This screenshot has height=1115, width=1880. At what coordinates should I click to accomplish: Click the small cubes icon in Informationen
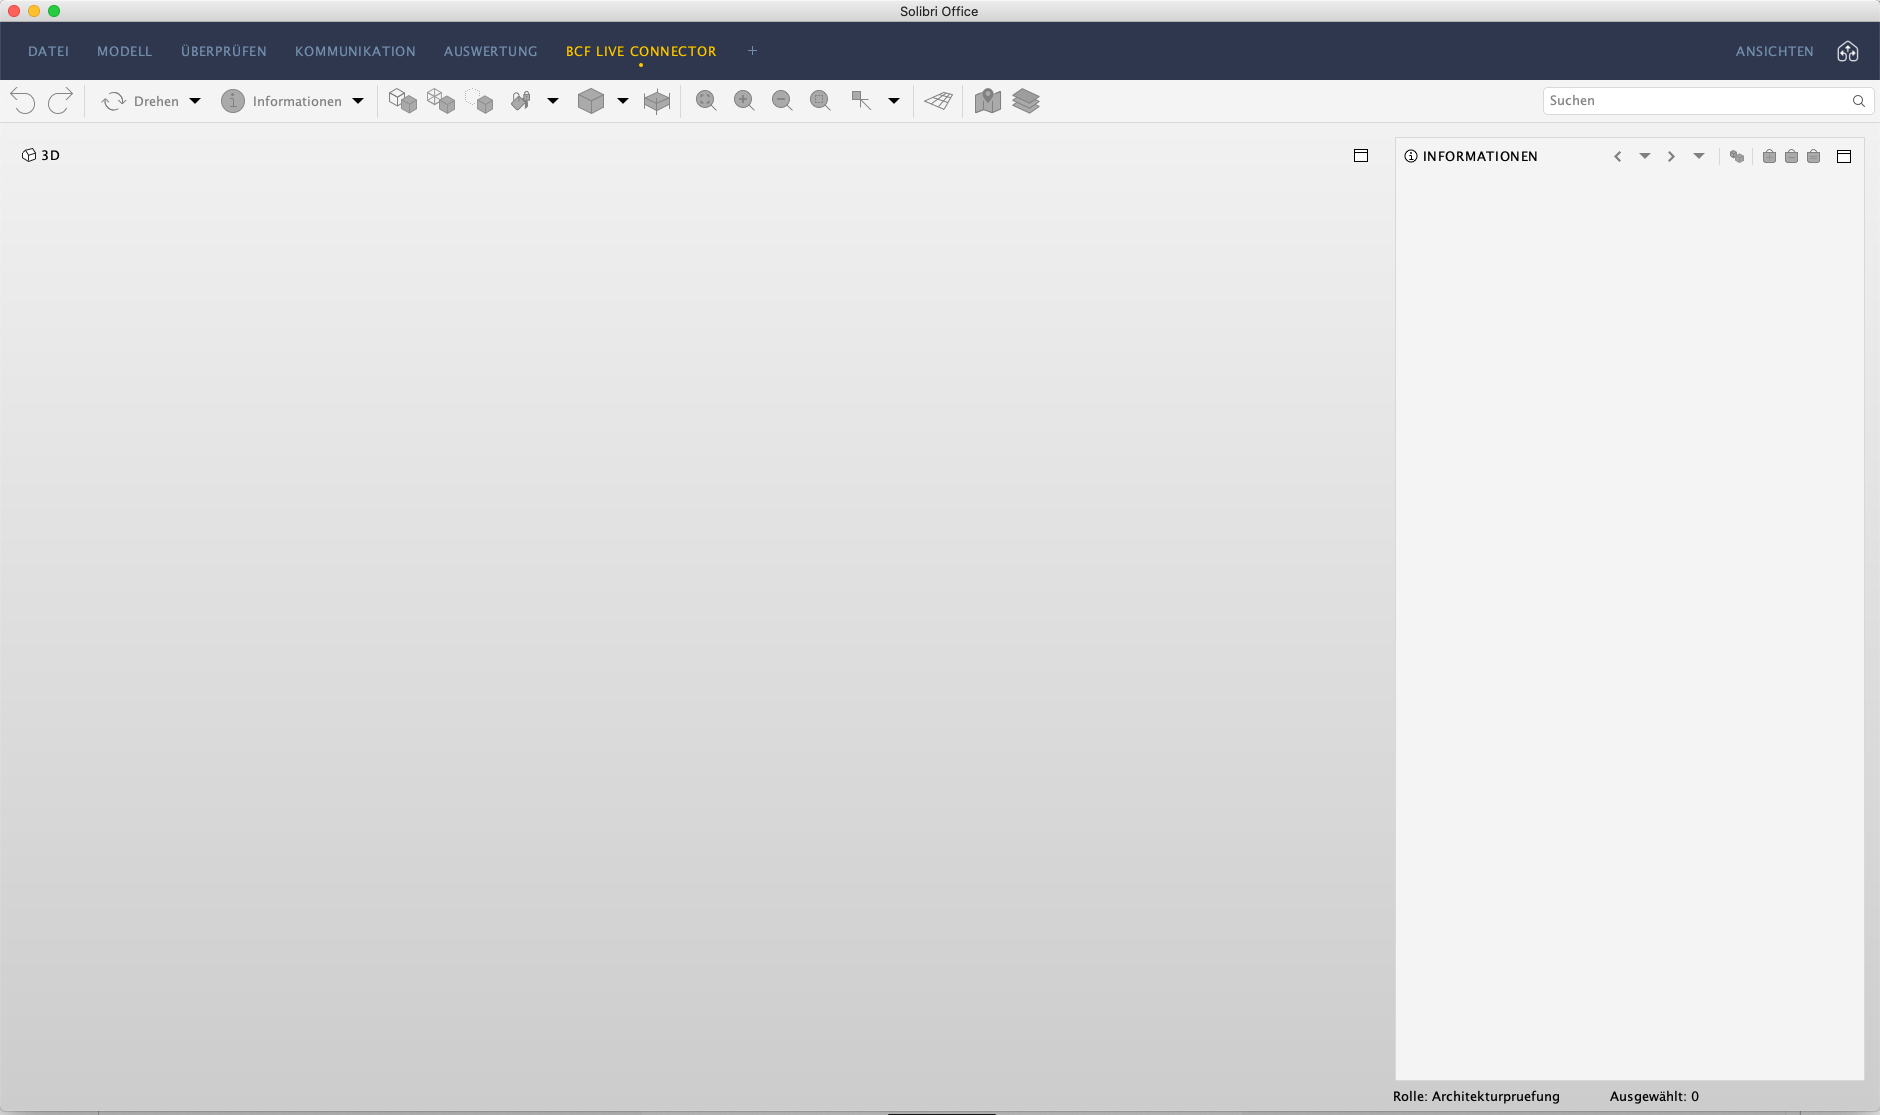tap(1737, 156)
